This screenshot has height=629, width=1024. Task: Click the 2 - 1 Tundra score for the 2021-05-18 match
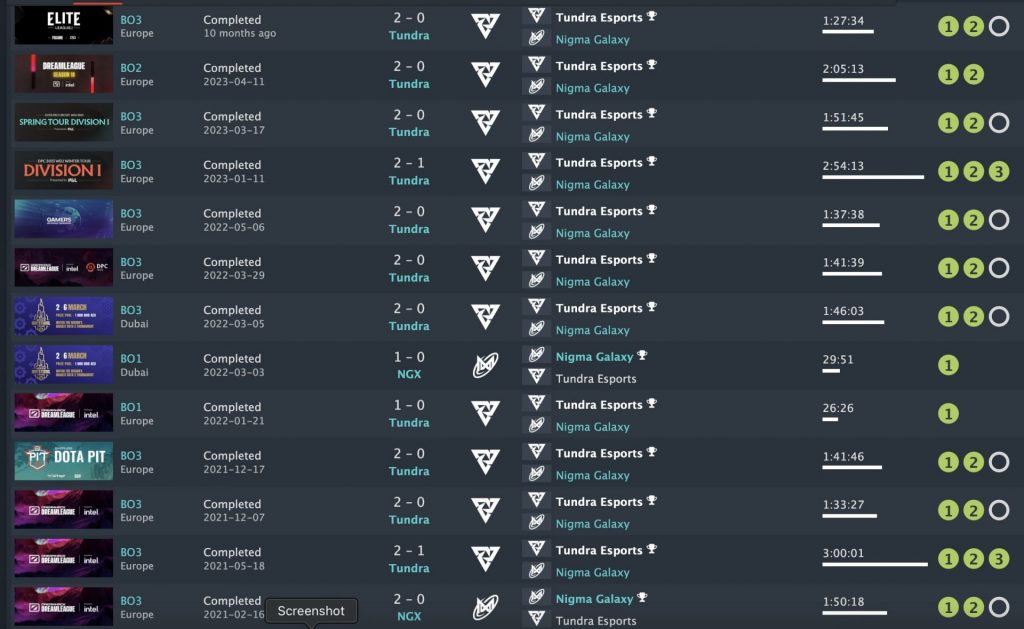(x=409, y=559)
